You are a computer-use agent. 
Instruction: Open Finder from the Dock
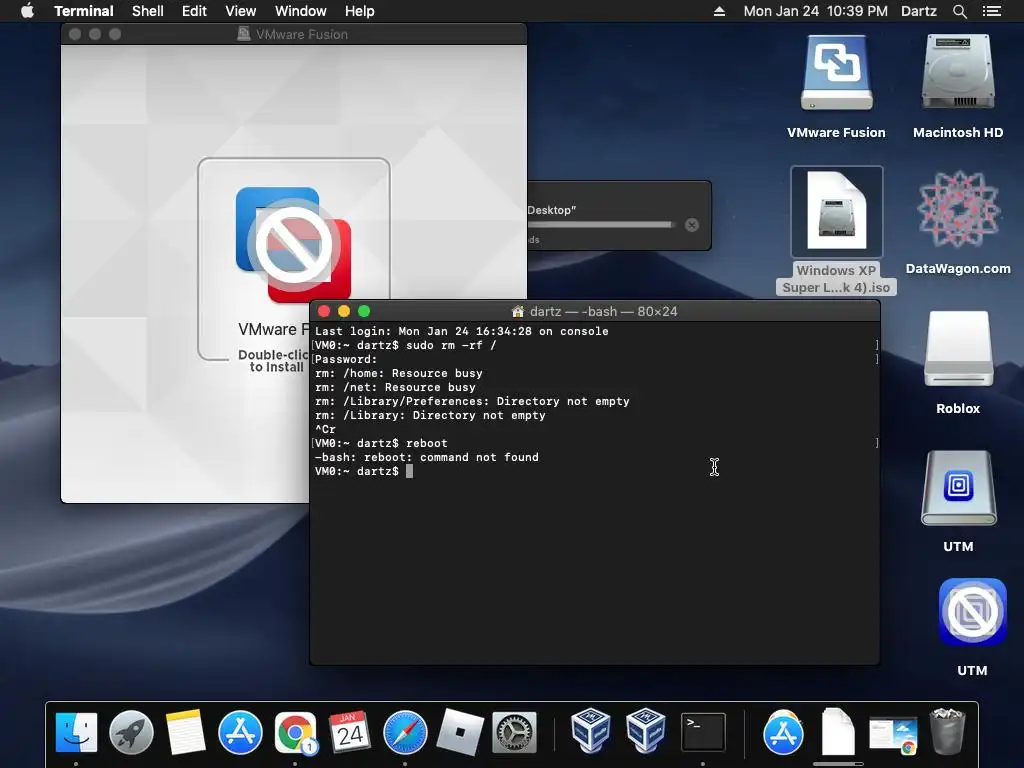(x=76, y=732)
